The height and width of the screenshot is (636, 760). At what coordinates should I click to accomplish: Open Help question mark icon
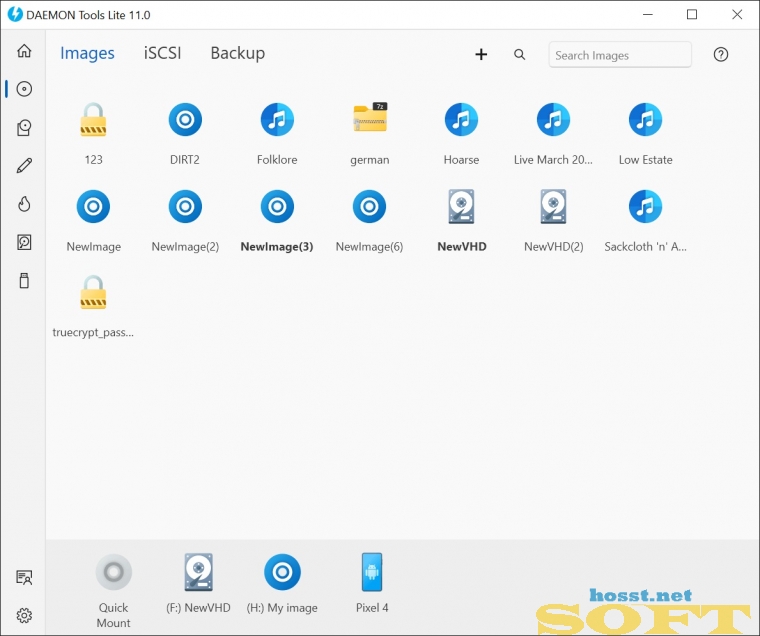(720, 54)
